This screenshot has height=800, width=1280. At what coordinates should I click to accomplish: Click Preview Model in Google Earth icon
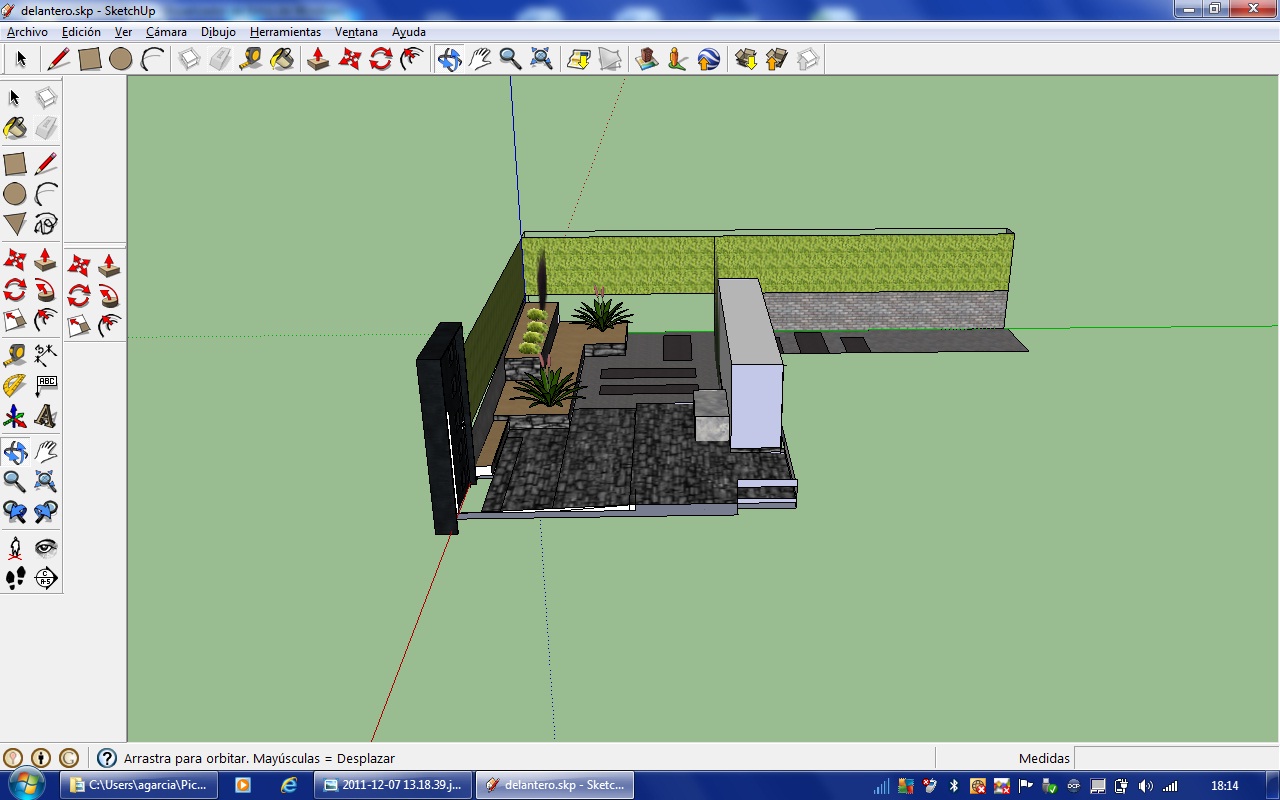pos(708,59)
